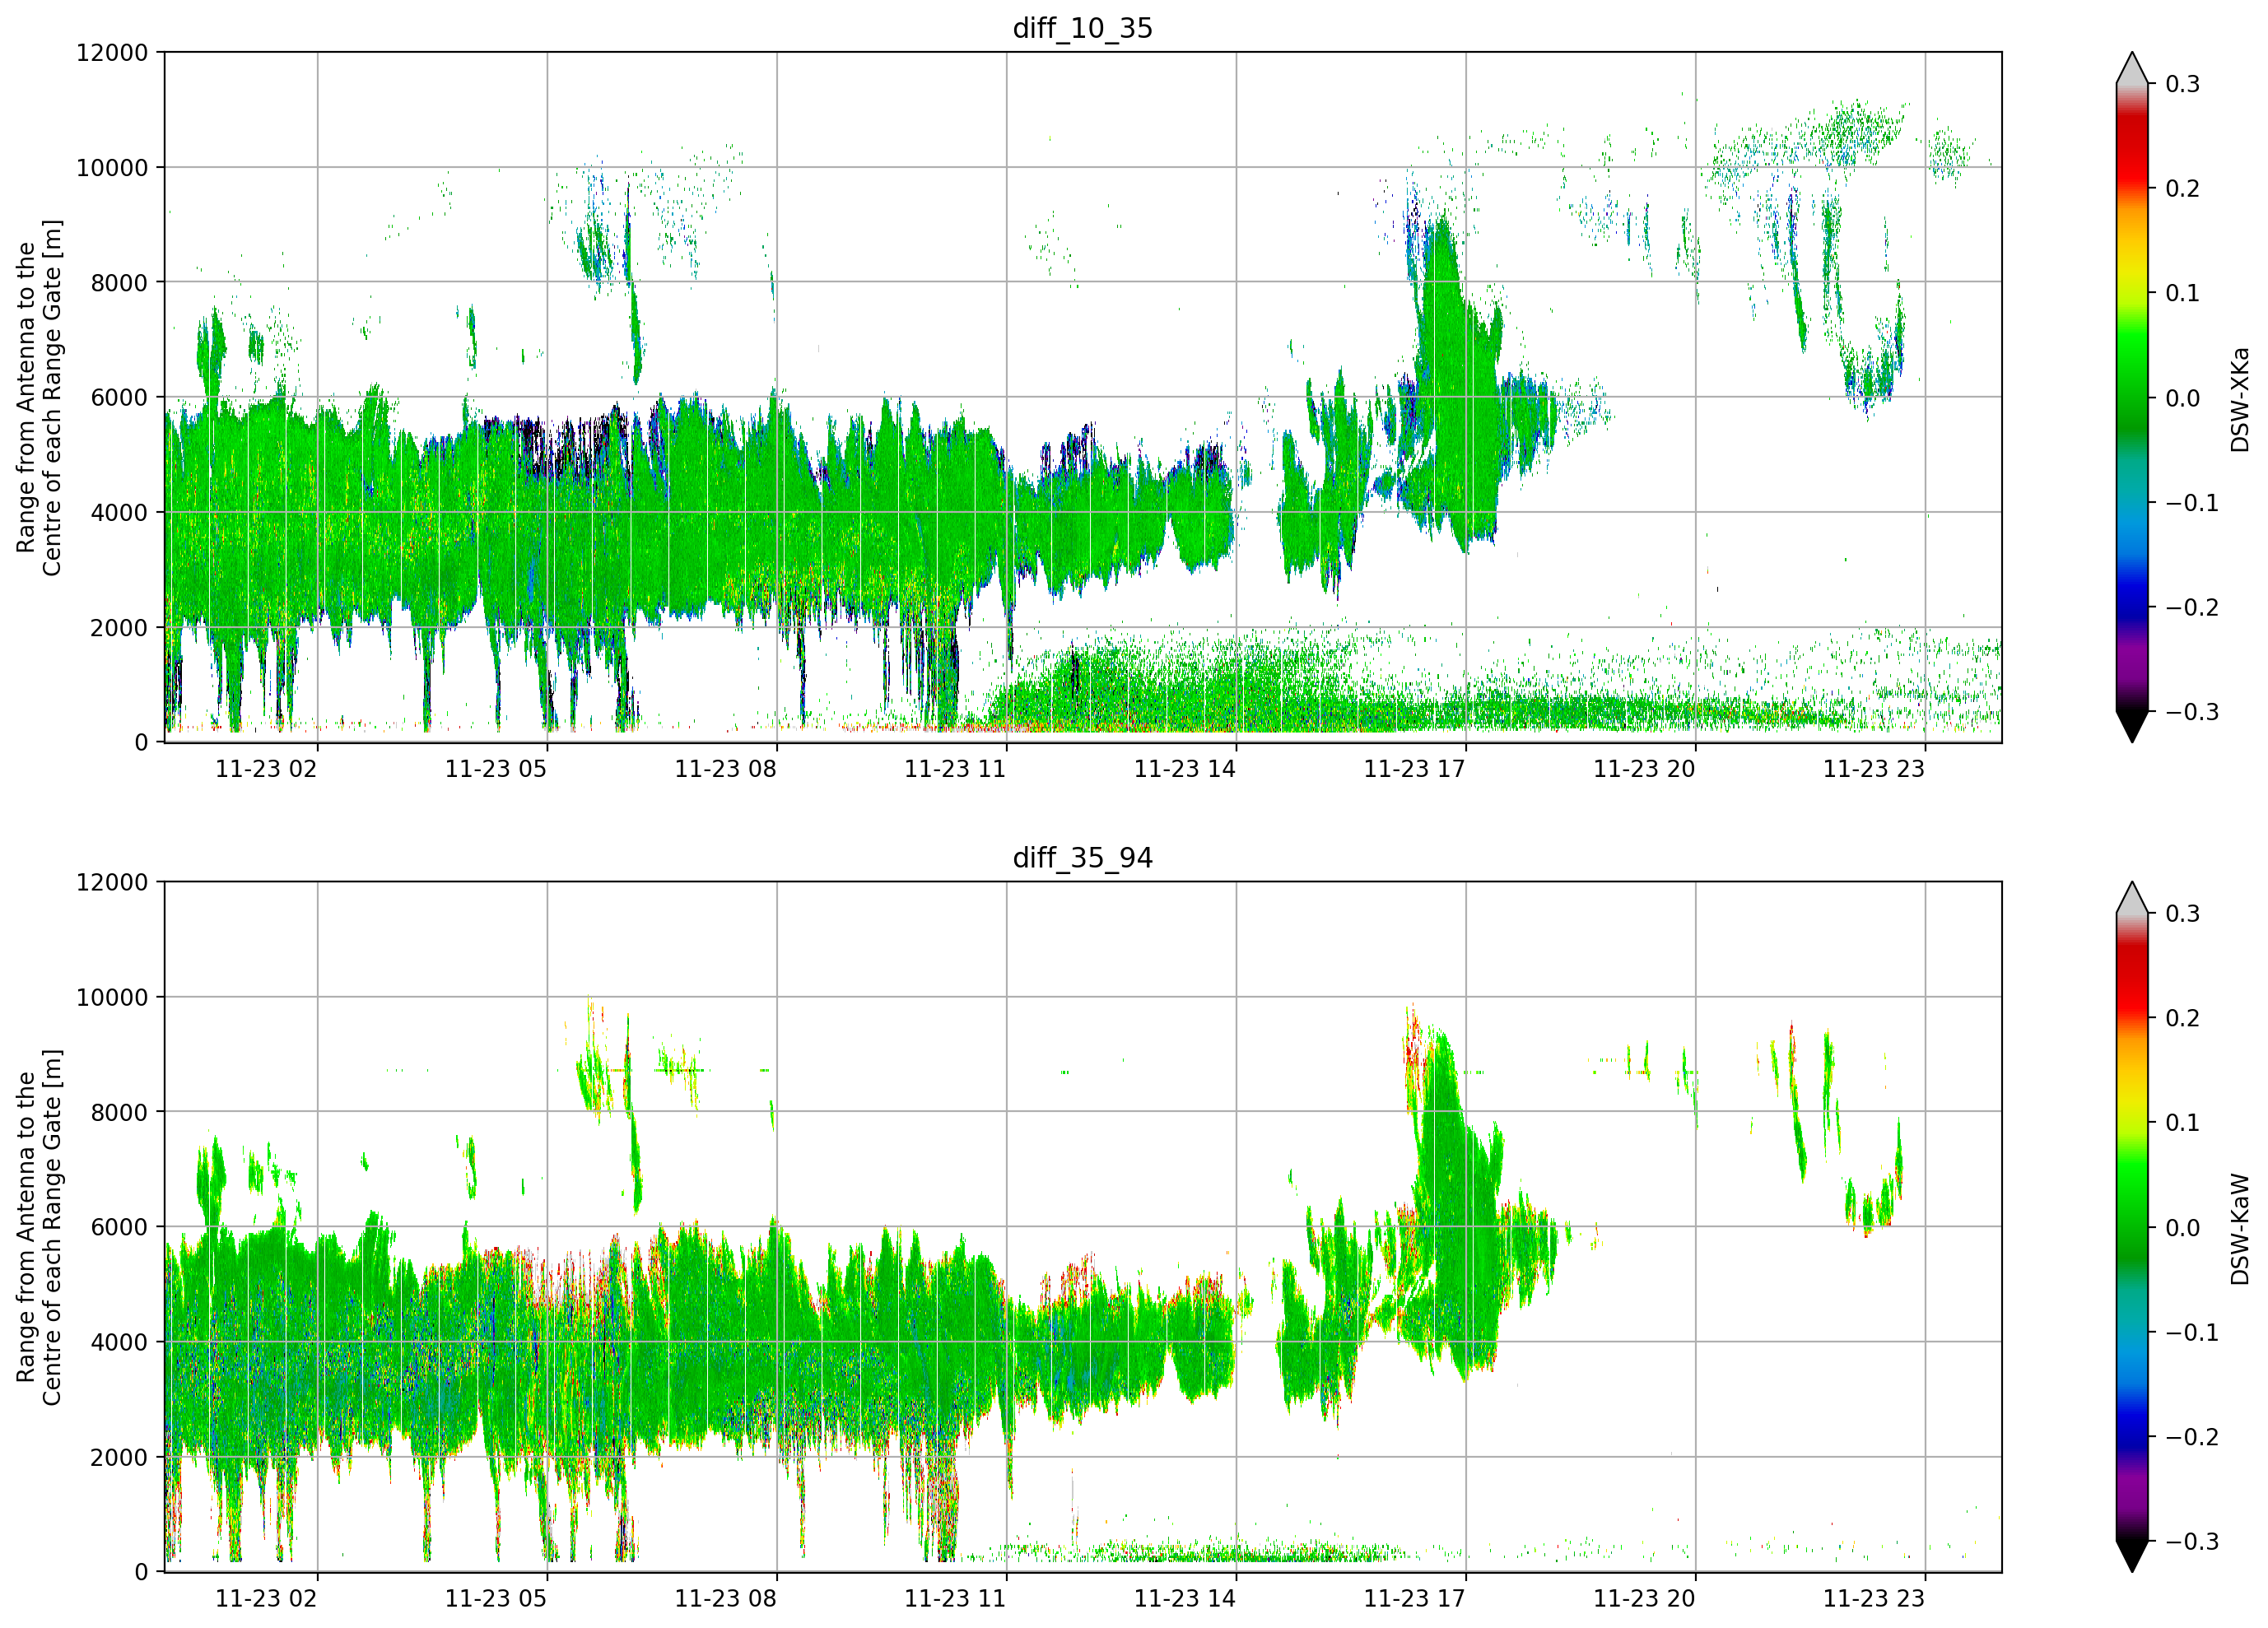Image resolution: width=2268 pixels, height=1628 pixels.
Task: Click the diff_10_35 plot title
Action: coord(1082,28)
